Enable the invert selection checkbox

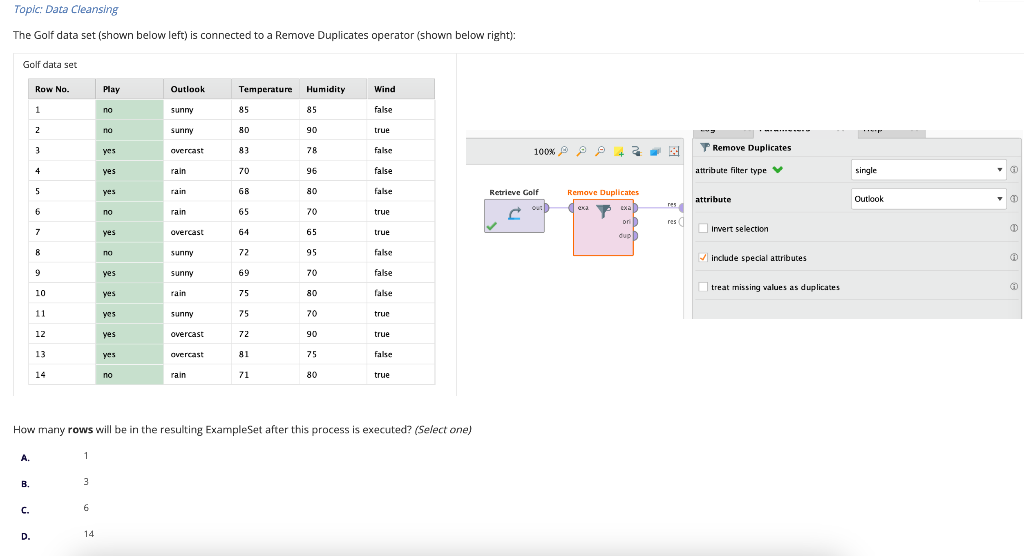click(703, 229)
